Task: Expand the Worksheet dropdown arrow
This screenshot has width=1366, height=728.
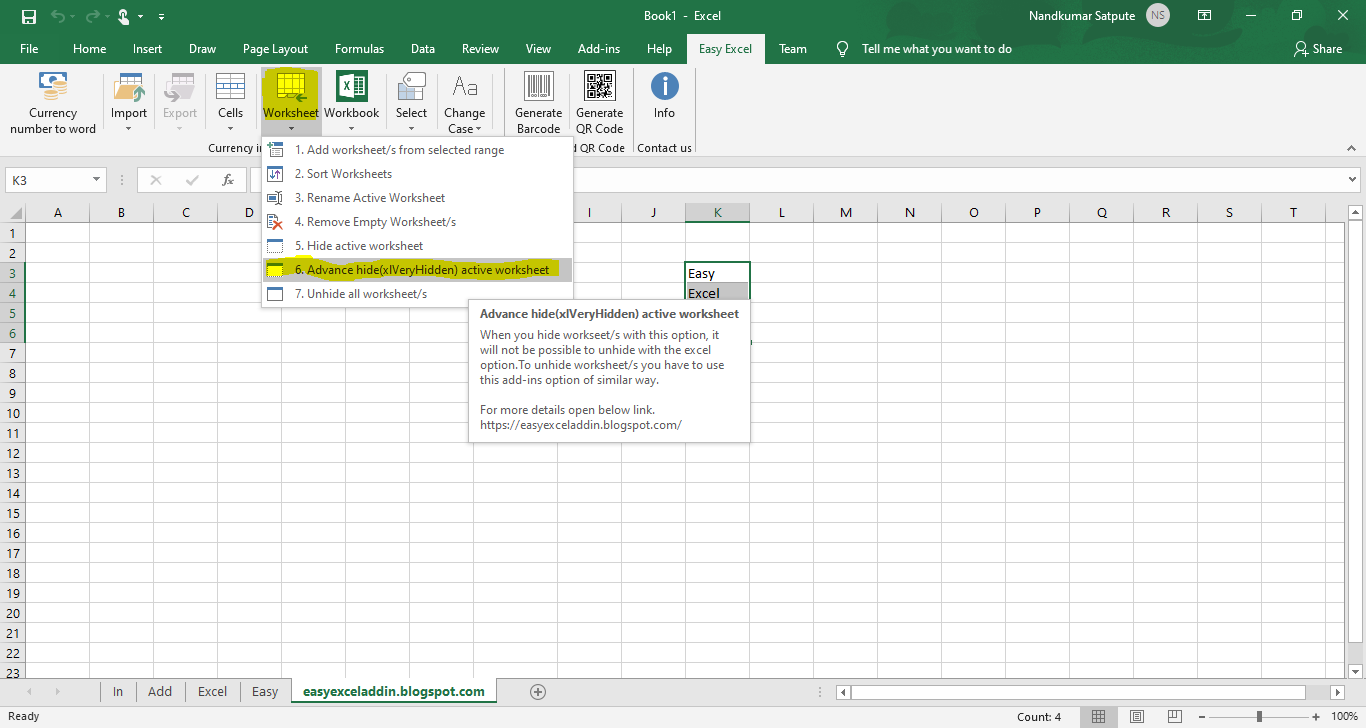Action: (x=291, y=128)
